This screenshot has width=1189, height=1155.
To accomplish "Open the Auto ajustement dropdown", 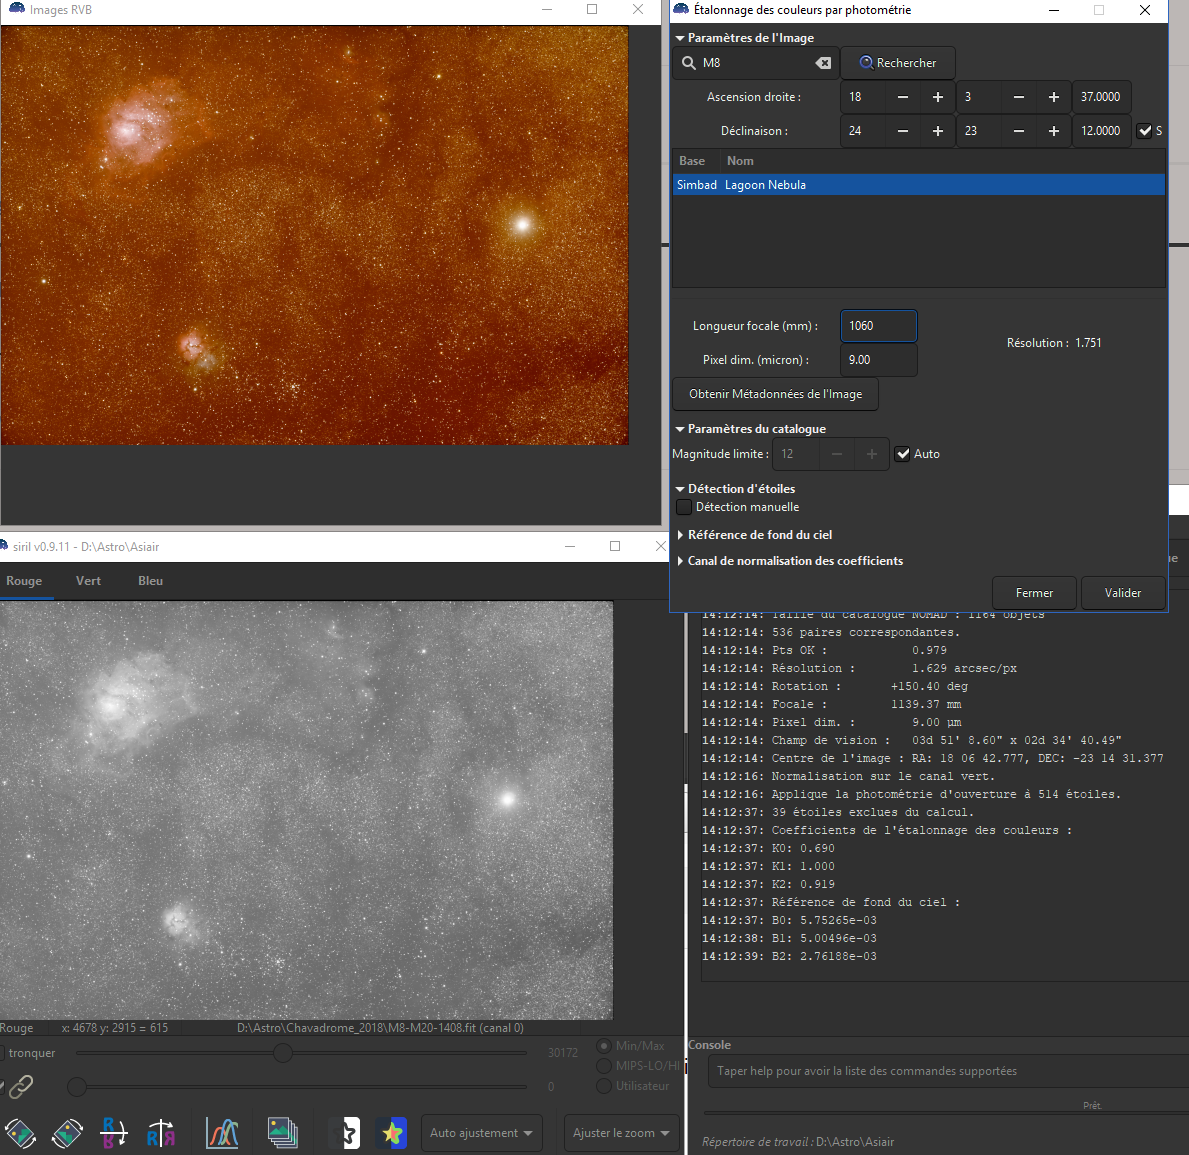I will (x=481, y=1133).
